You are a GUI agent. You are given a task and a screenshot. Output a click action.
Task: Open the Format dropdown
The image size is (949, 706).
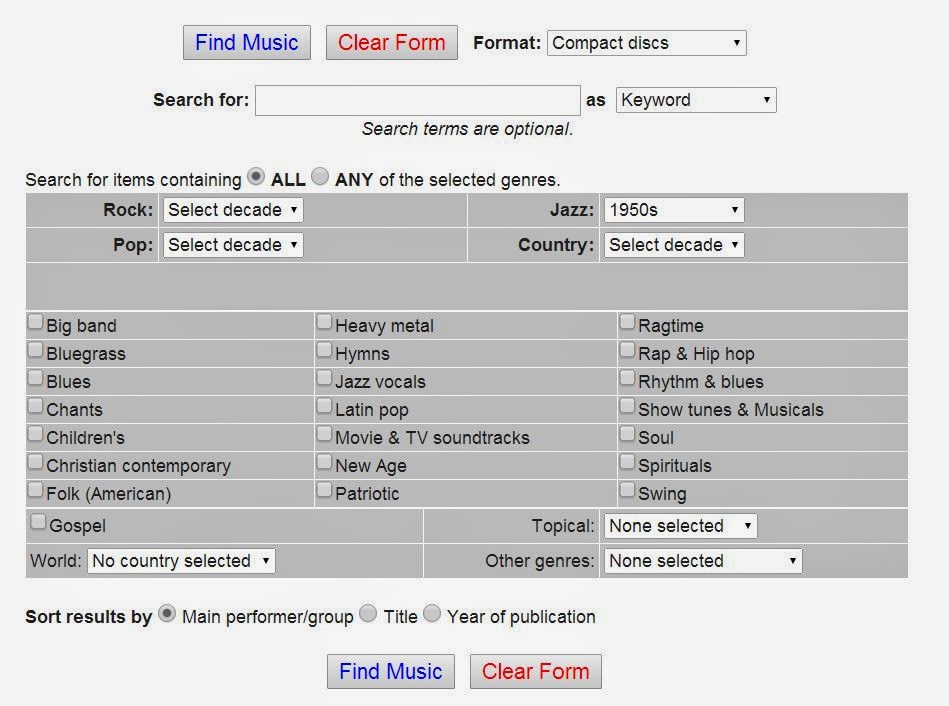coord(646,43)
